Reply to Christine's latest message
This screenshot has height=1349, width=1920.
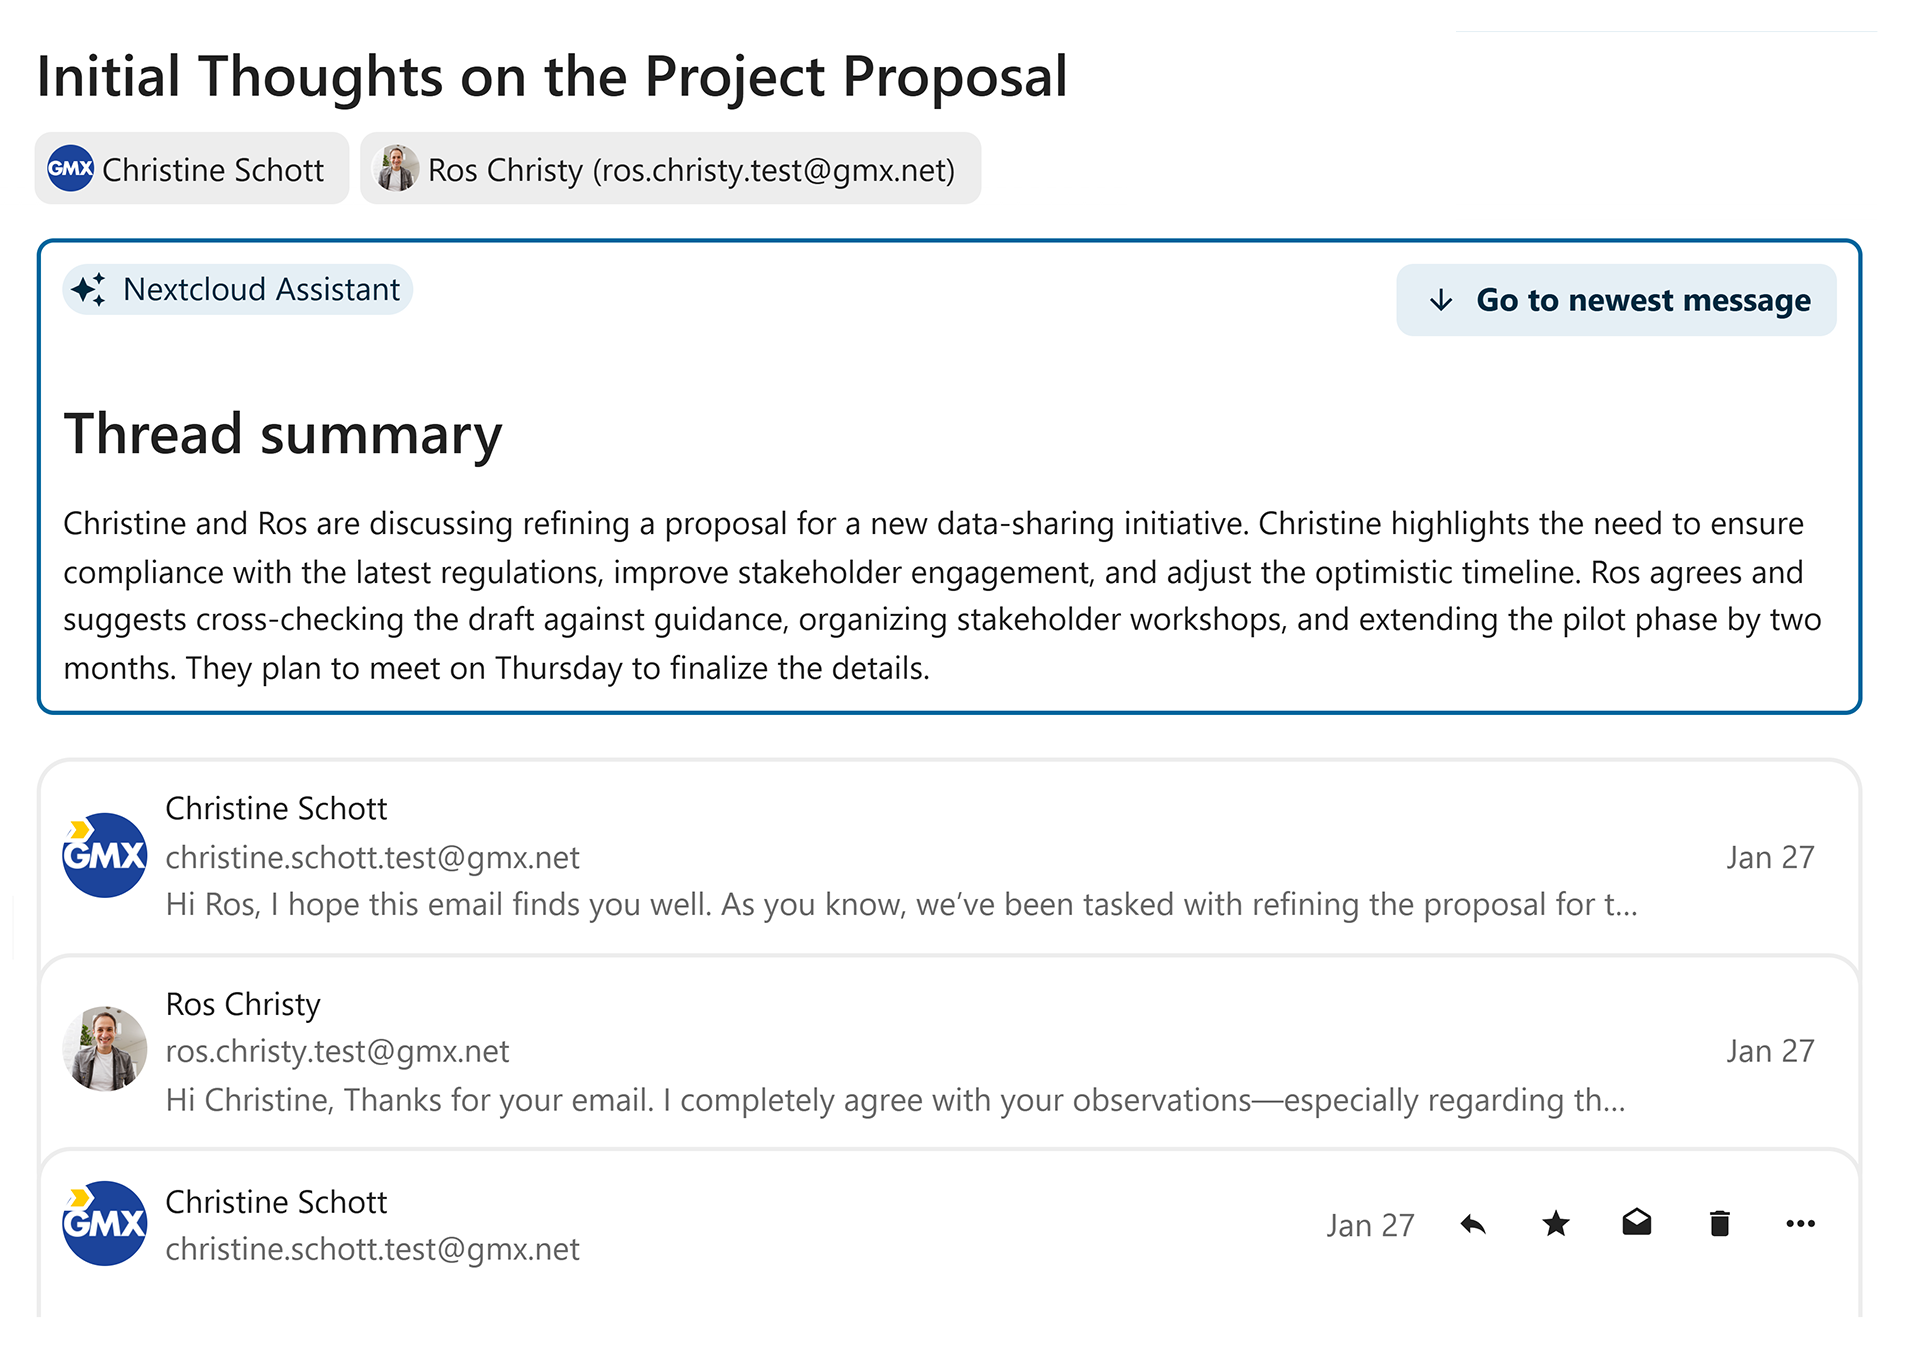pos(1473,1224)
